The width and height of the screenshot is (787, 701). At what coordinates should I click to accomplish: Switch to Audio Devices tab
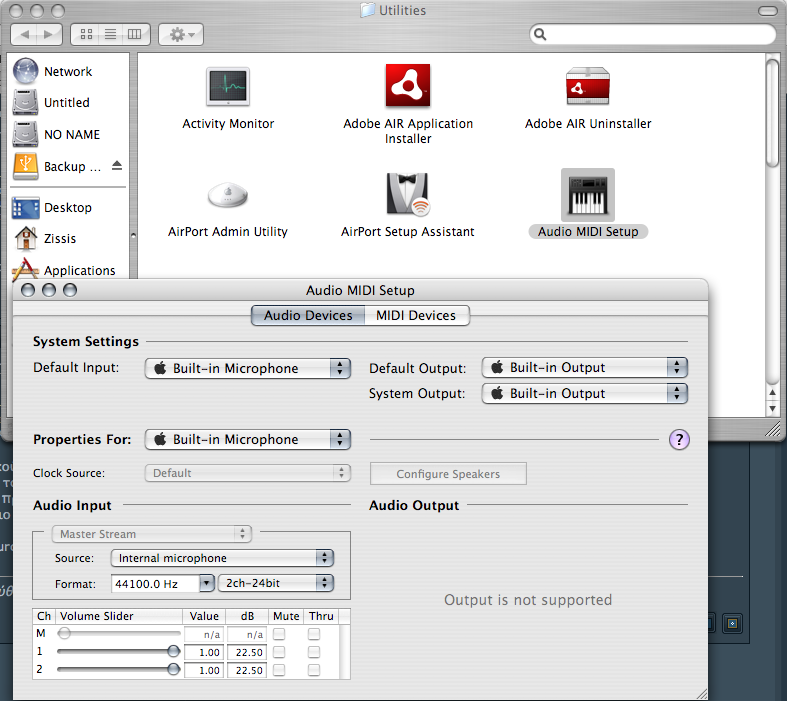(308, 315)
